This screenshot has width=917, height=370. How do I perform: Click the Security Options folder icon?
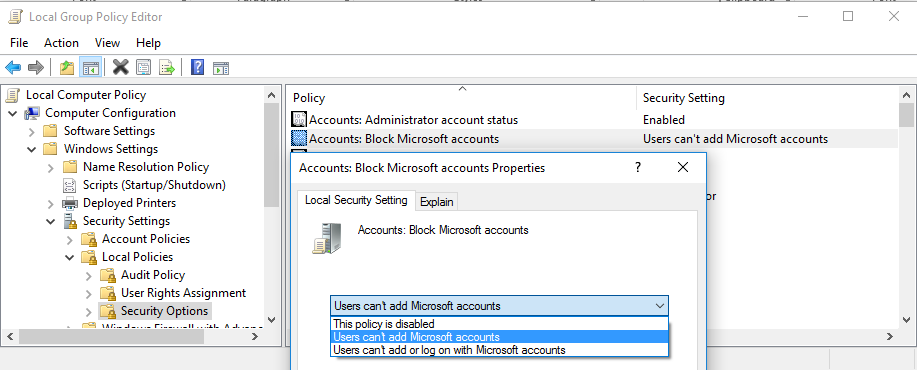point(108,311)
